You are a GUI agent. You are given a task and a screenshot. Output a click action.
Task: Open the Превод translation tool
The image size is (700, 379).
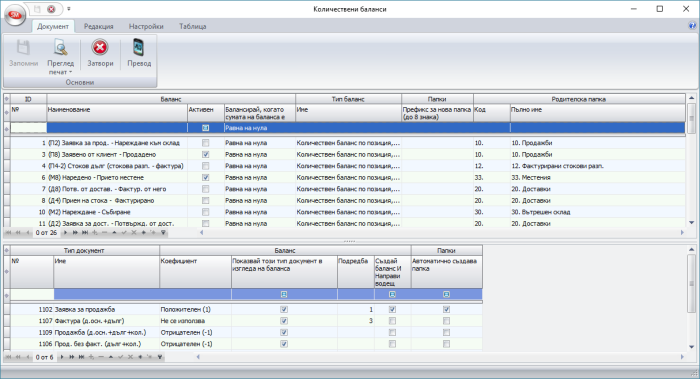(x=139, y=54)
